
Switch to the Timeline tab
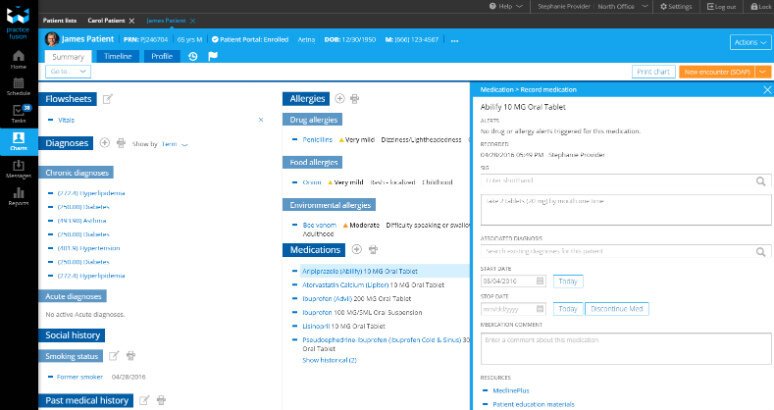[x=118, y=56]
